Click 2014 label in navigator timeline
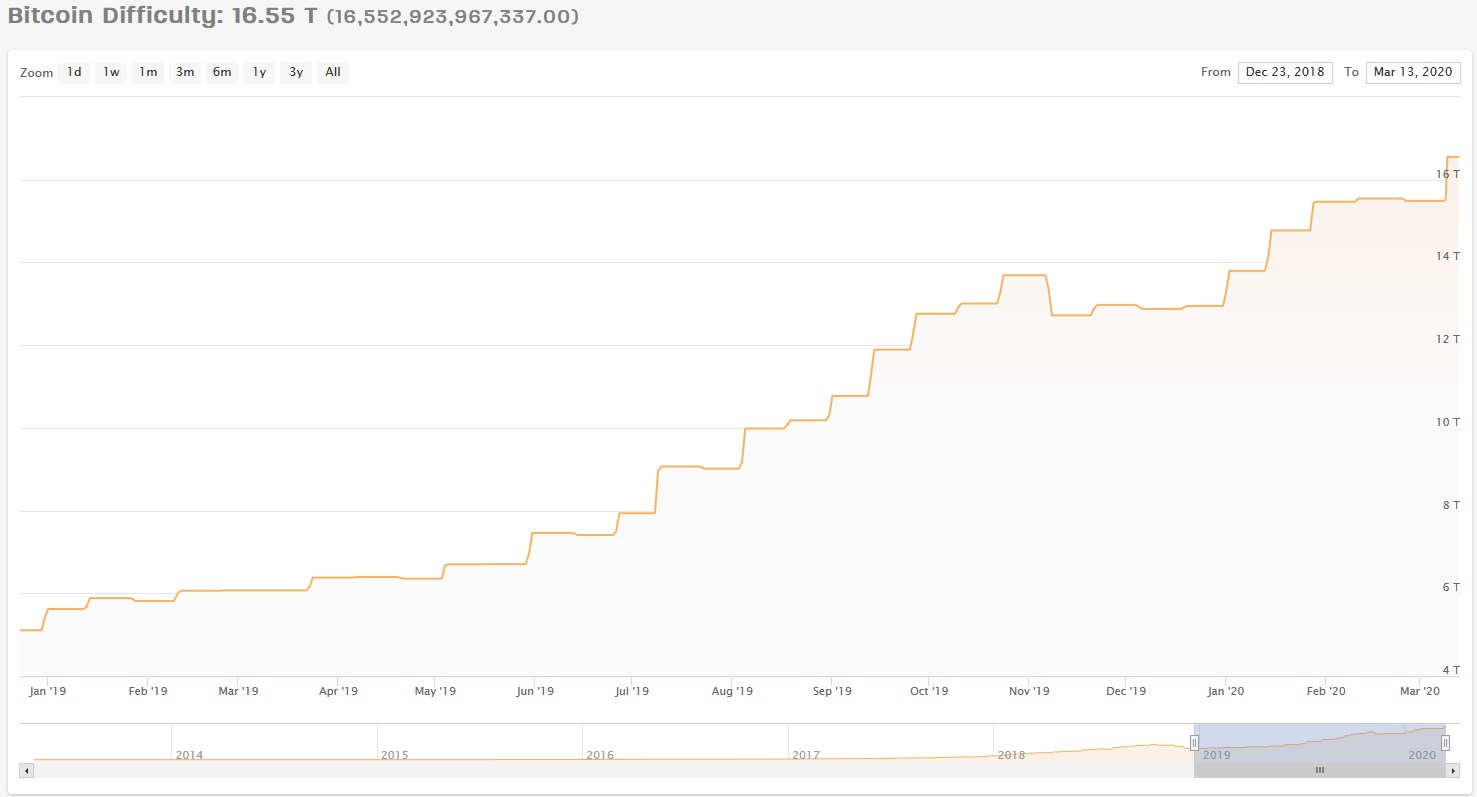The image size is (1477, 797). (189, 755)
